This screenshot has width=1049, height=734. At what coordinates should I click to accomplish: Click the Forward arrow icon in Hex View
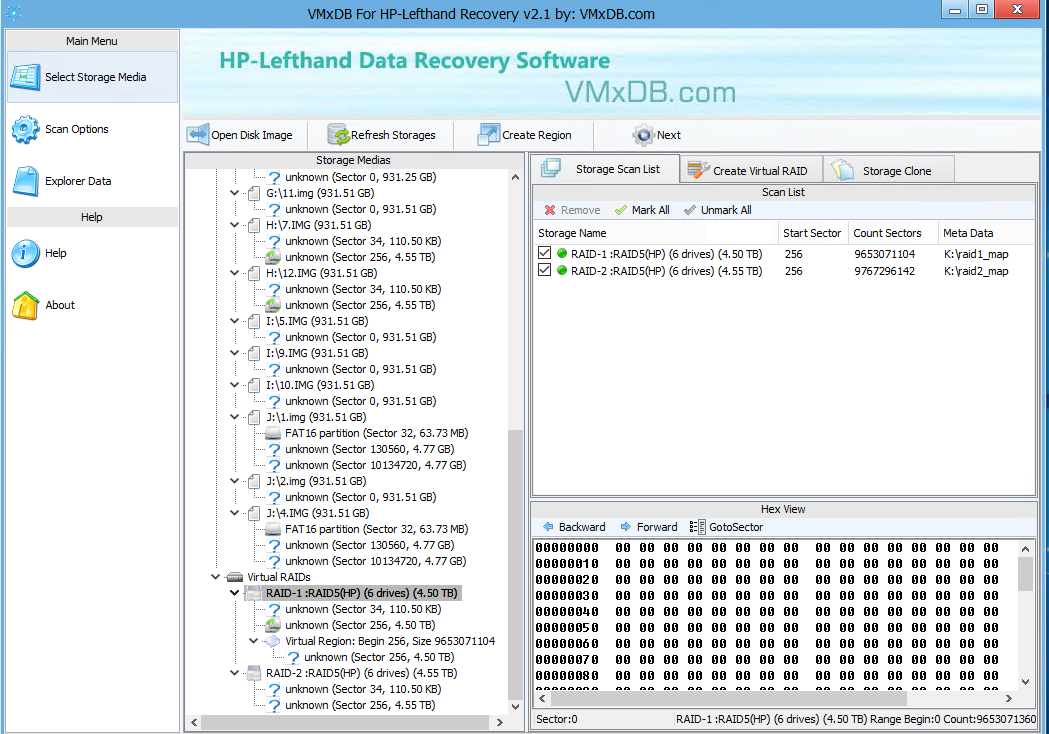click(626, 527)
